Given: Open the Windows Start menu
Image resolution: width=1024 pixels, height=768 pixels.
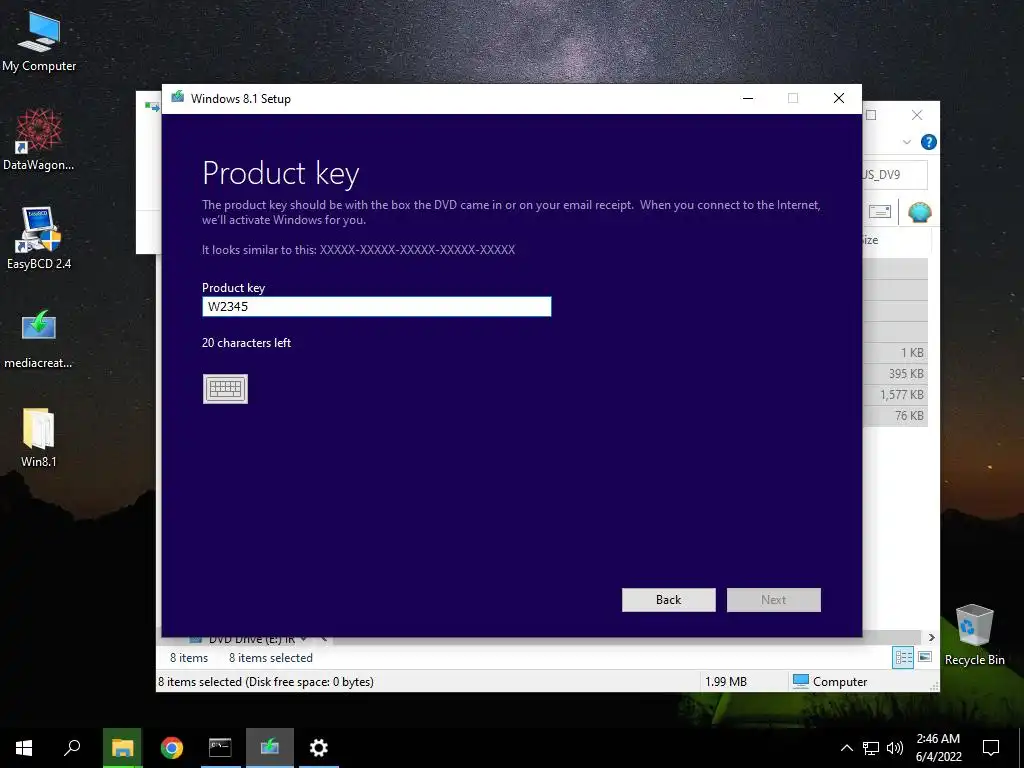Looking at the screenshot, I should [x=24, y=748].
